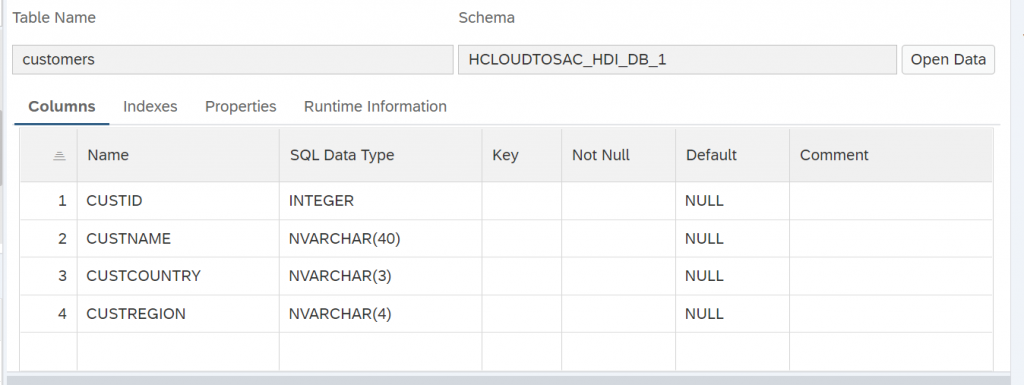
Task: Select the CUSTCOUNTRY column row
Action: (x=506, y=276)
